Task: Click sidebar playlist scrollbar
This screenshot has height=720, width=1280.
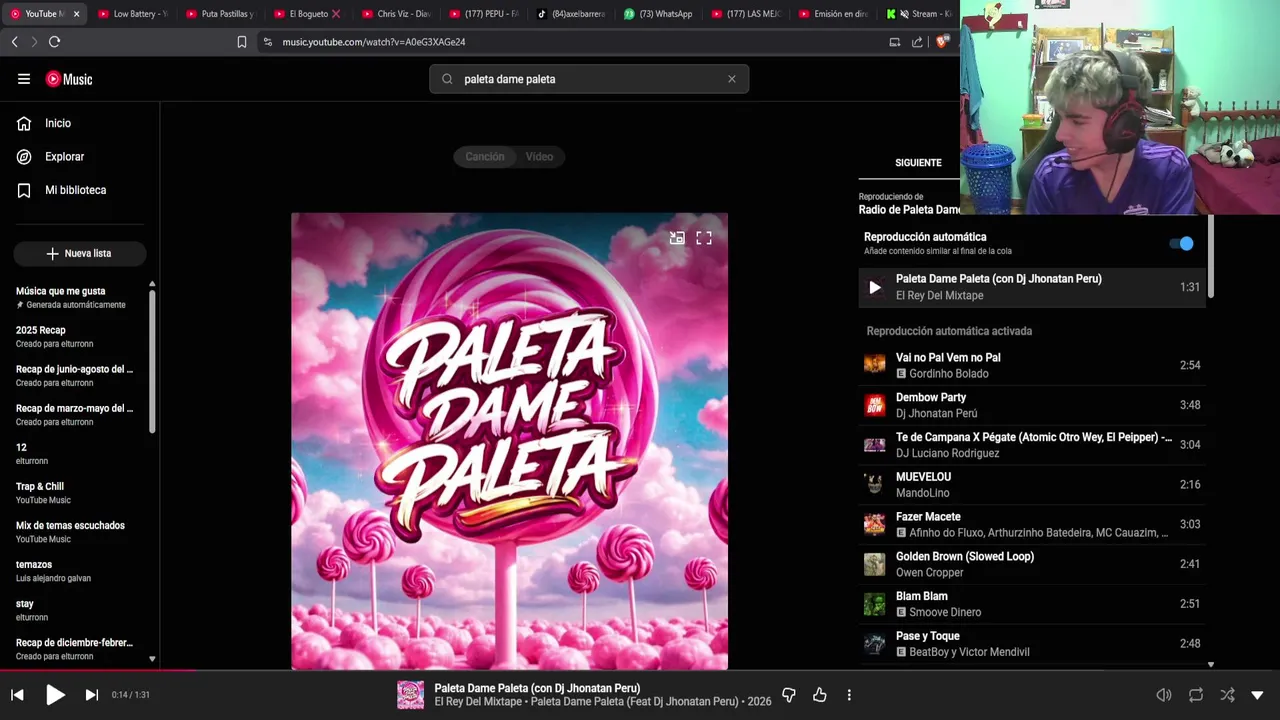Action: tap(152, 360)
